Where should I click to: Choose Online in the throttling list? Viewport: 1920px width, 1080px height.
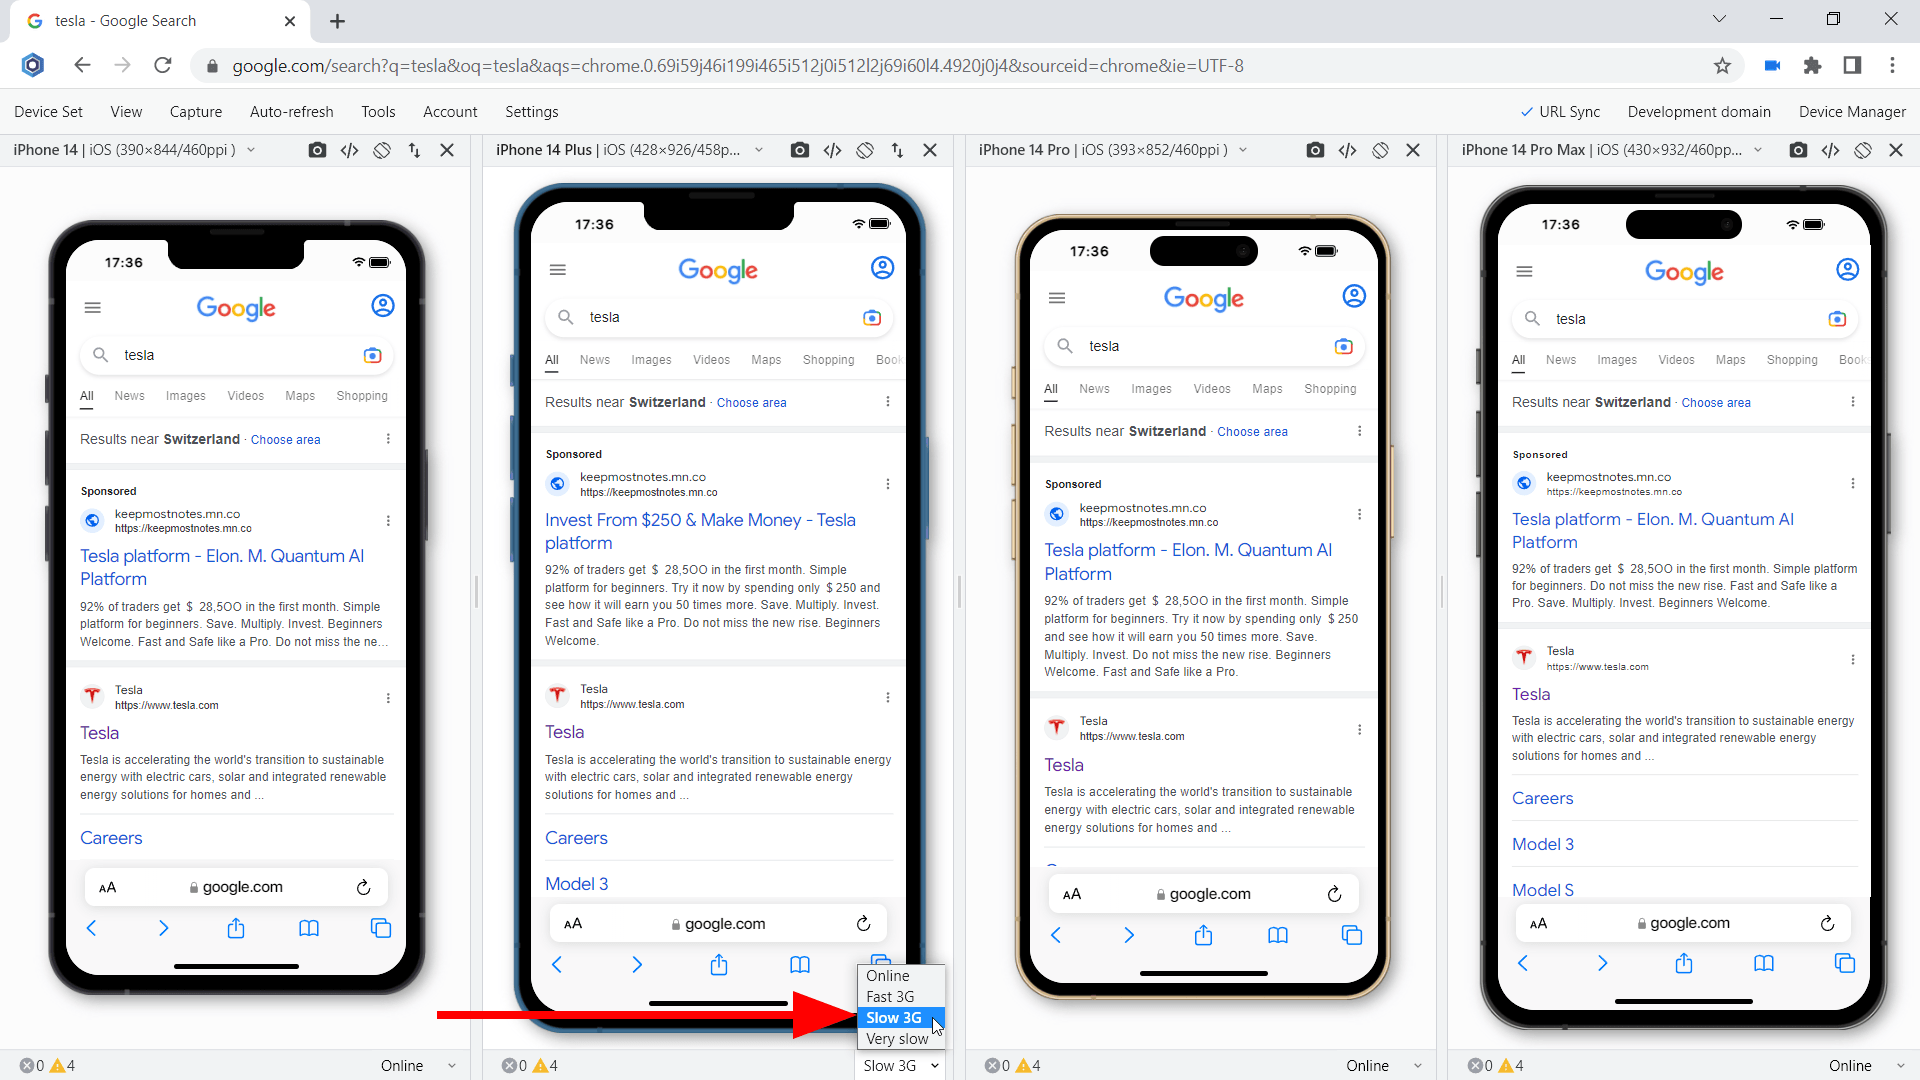[888, 975]
